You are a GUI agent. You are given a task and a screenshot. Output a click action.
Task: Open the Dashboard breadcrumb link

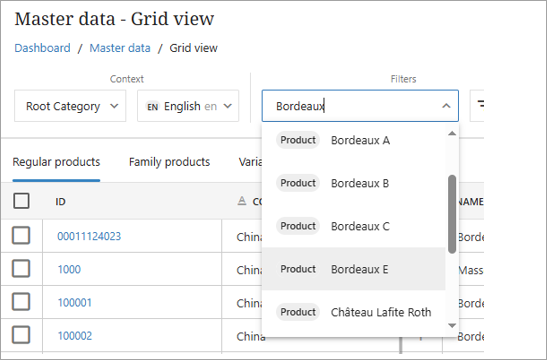point(43,48)
